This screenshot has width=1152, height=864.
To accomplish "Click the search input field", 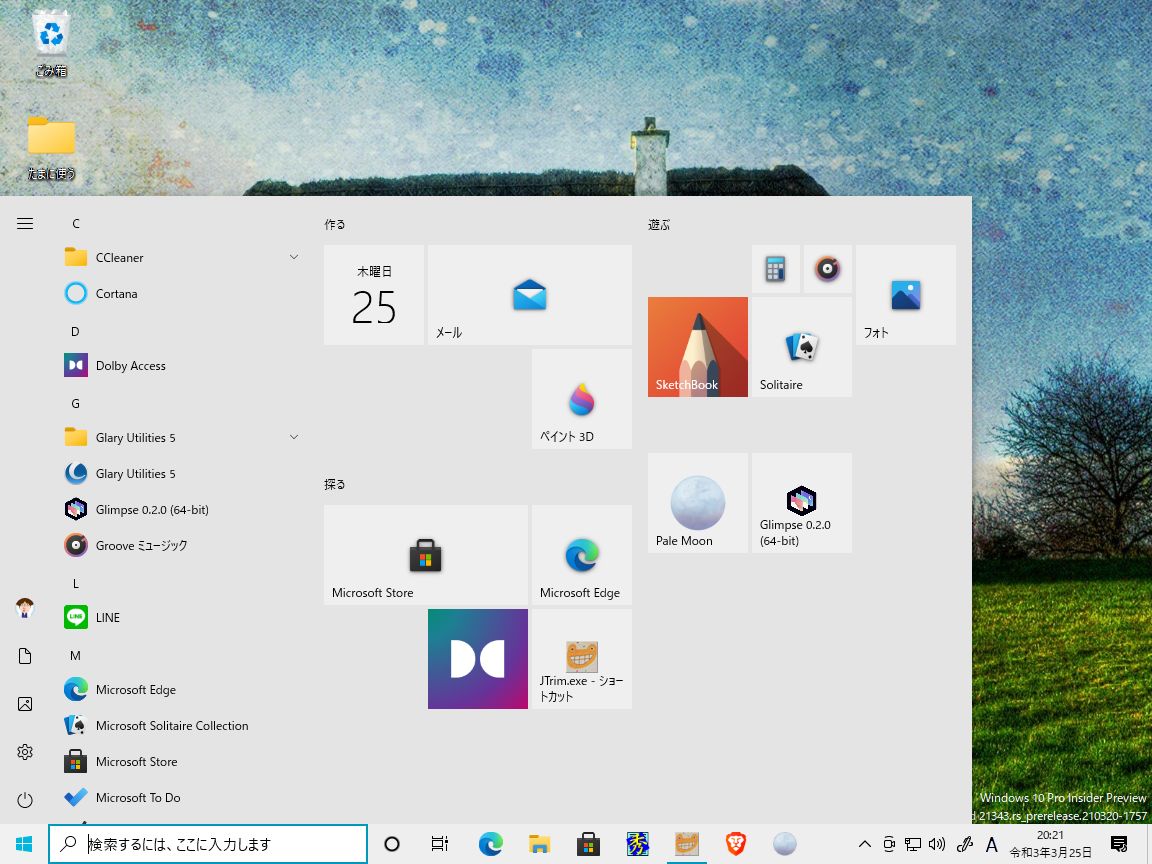I will tap(208, 844).
